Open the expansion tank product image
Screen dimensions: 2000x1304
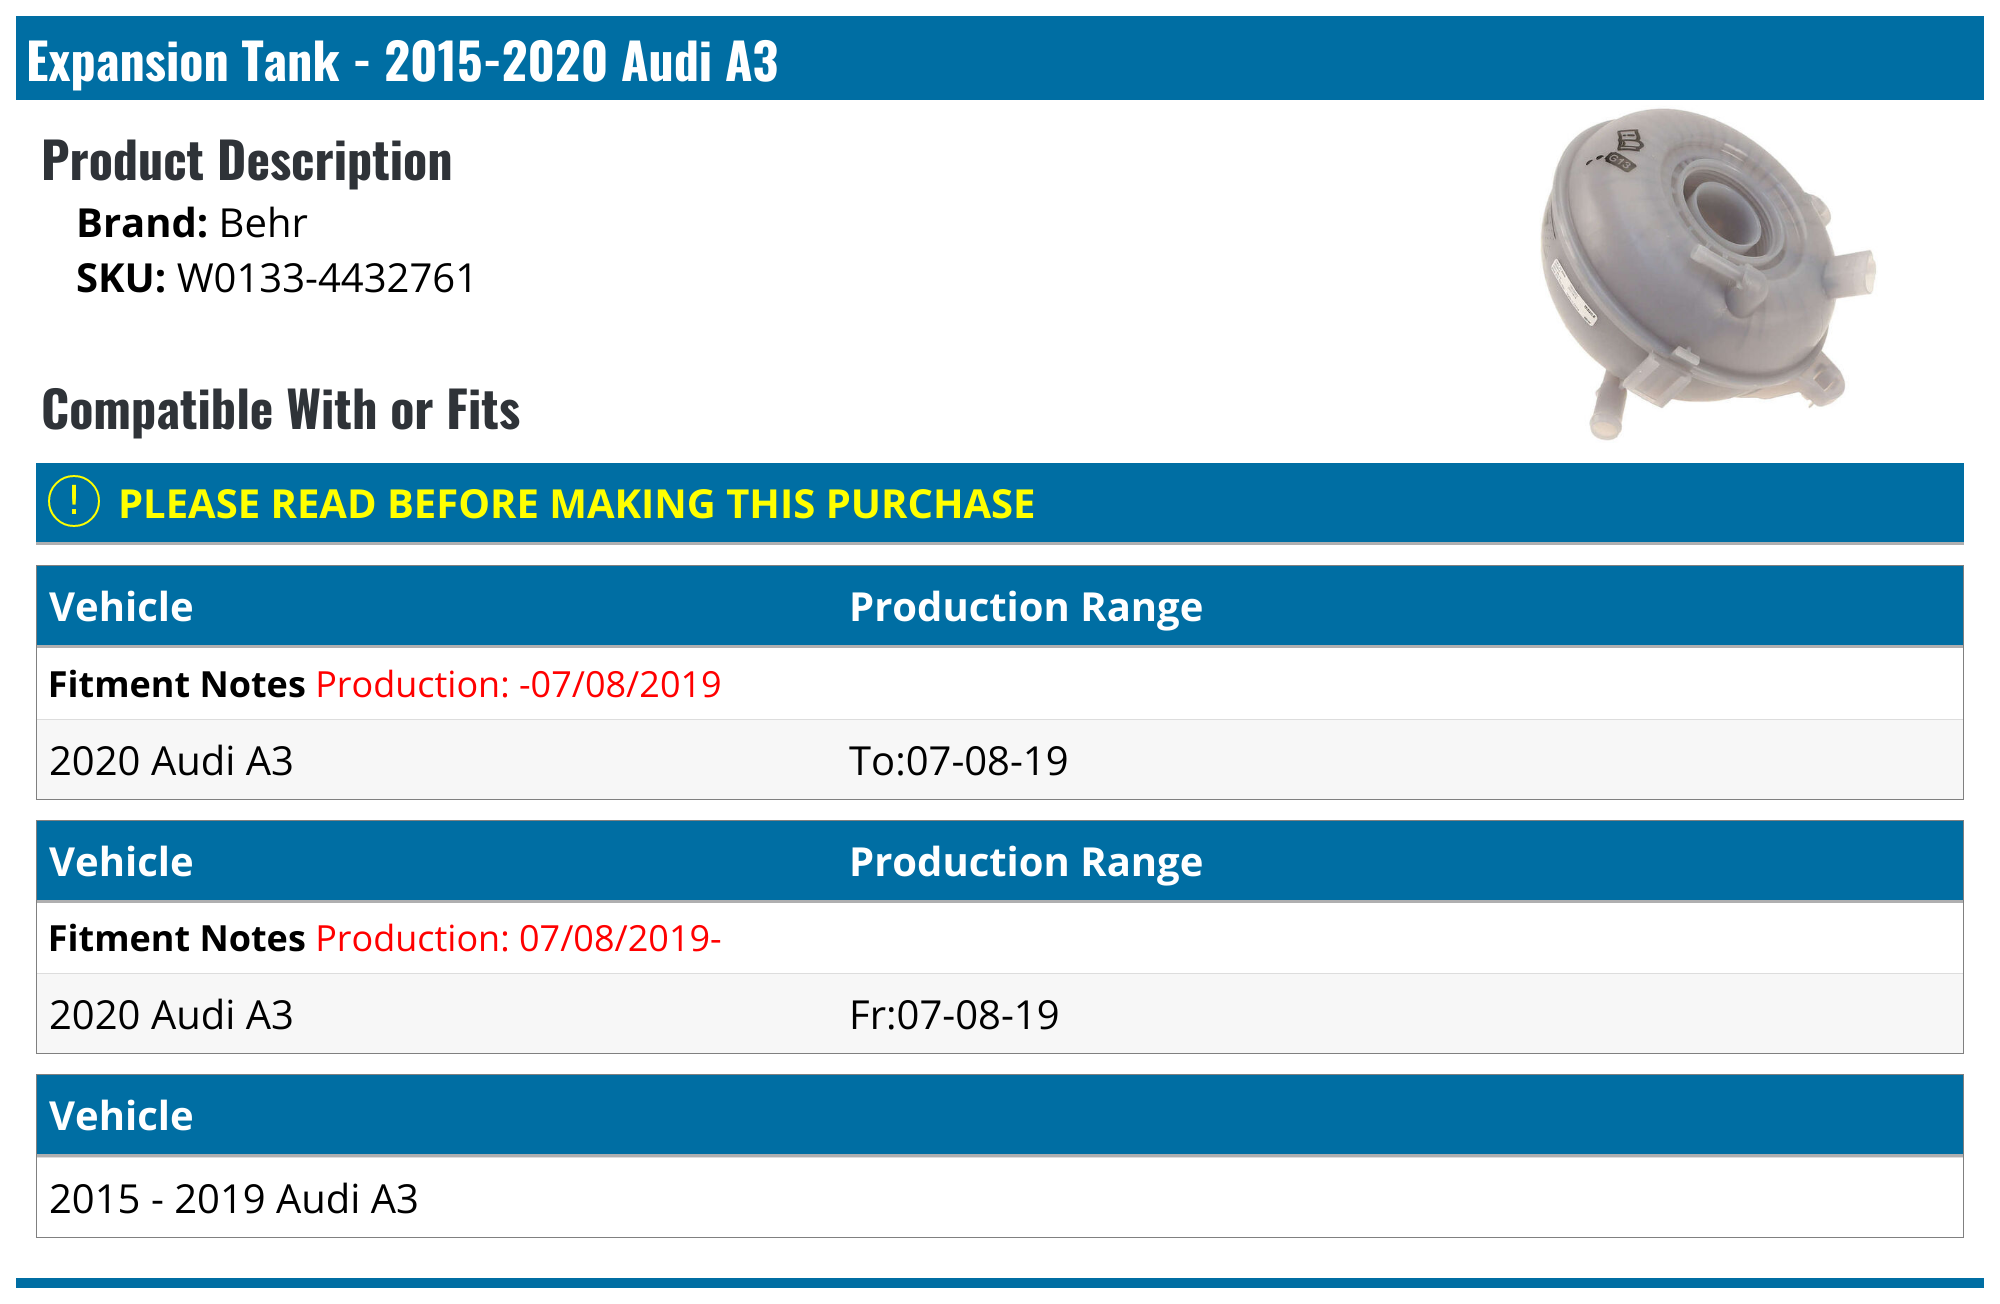tap(1706, 273)
